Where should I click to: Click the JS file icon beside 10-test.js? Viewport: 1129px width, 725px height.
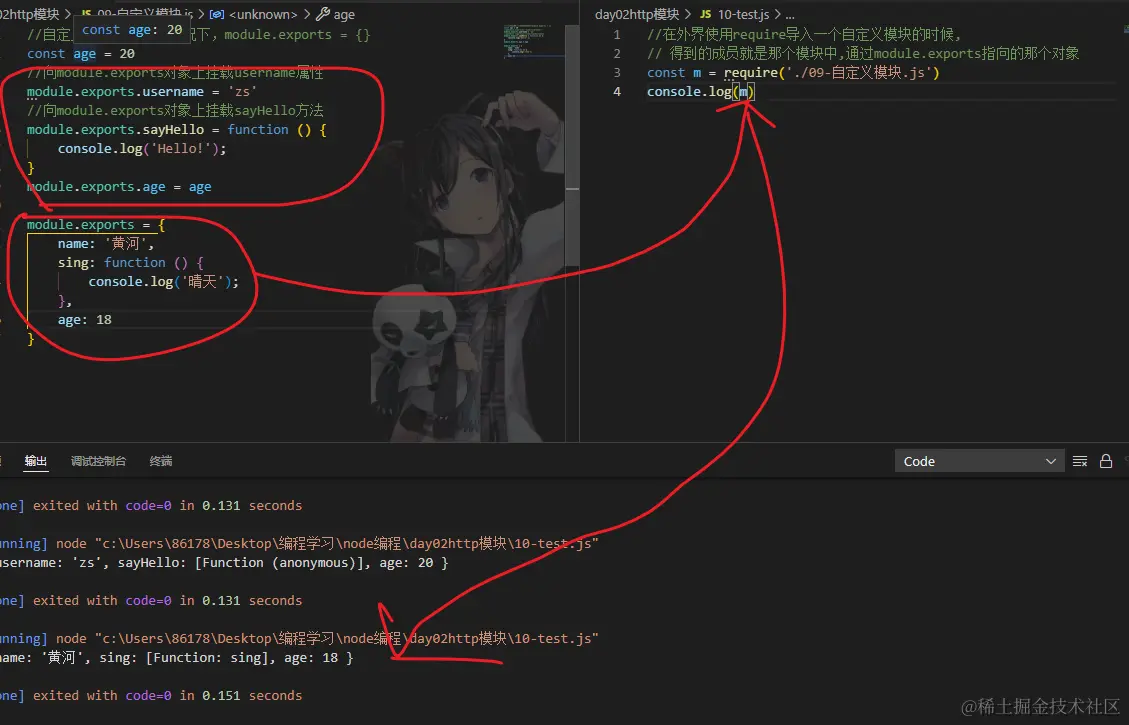click(706, 14)
